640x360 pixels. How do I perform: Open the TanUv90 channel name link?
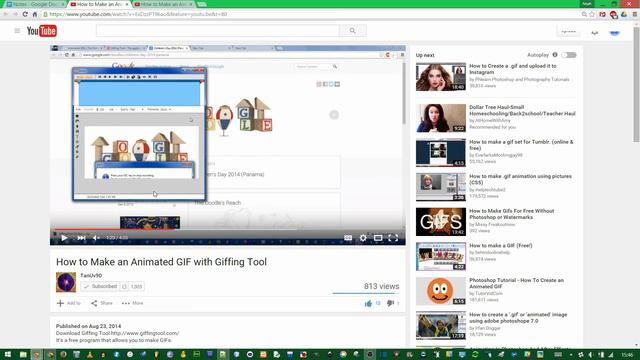point(91,276)
